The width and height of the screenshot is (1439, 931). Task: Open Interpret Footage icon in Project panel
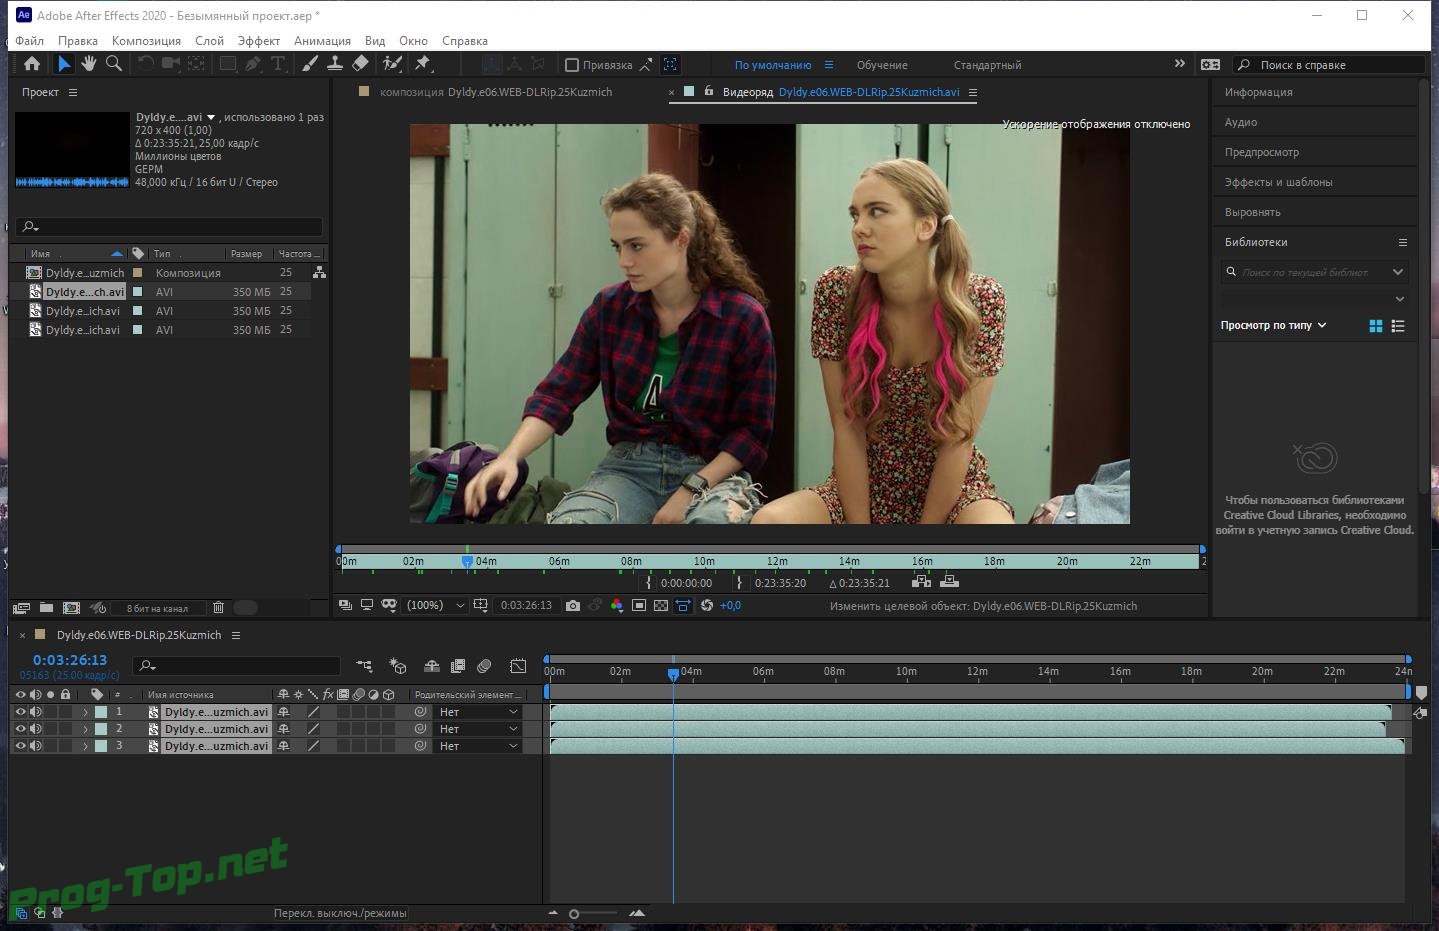(x=21, y=607)
